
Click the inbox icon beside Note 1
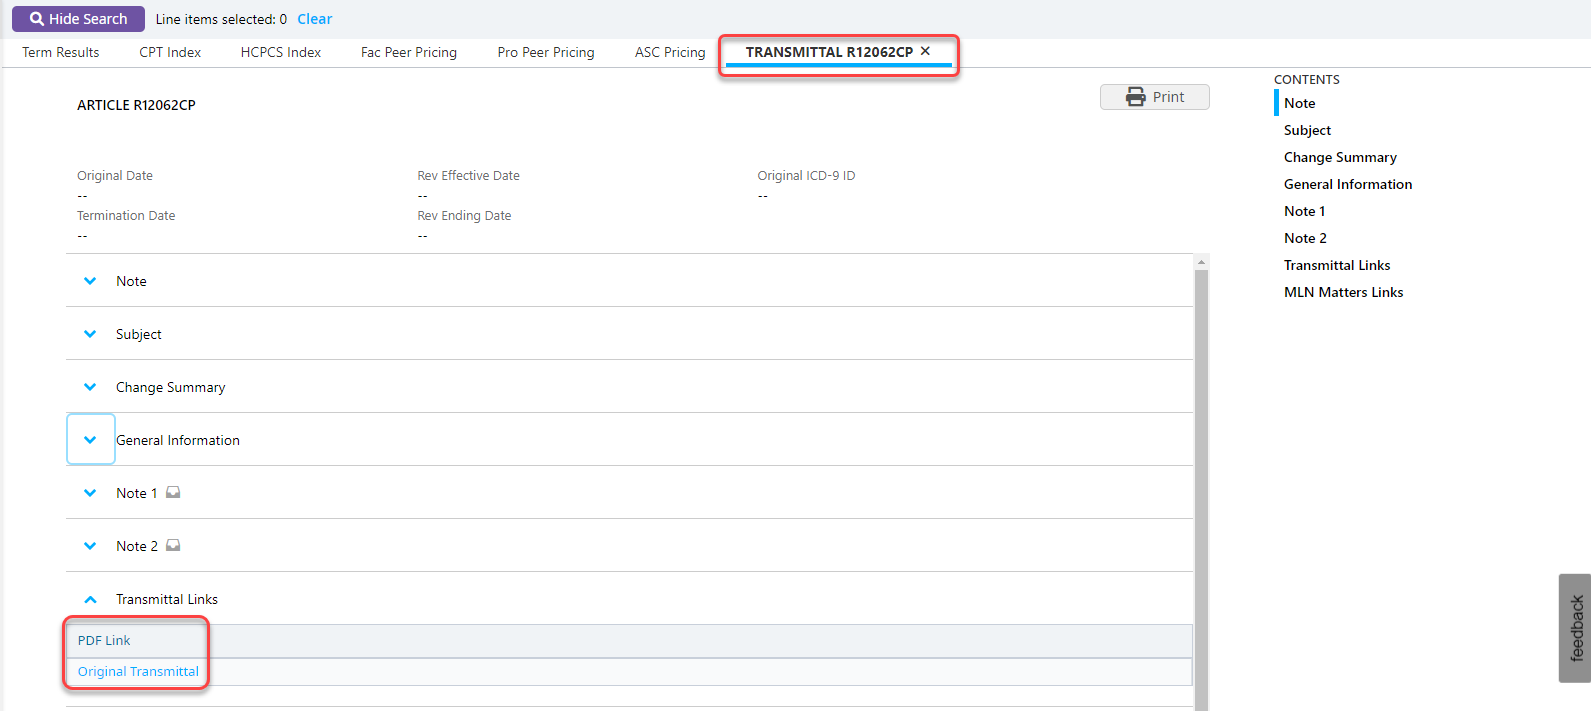click(x=173, y=492)
